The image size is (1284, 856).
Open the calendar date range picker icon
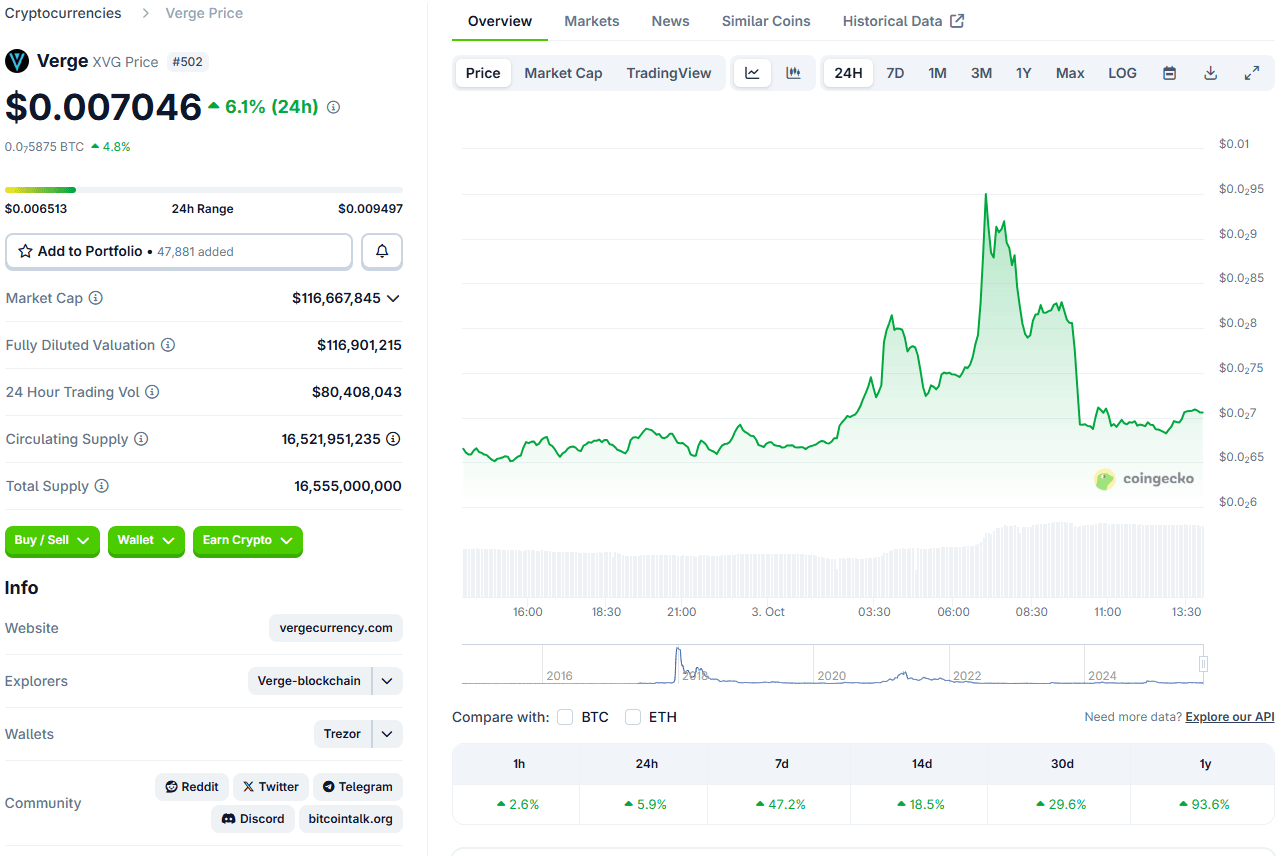tap(1169, 73)
